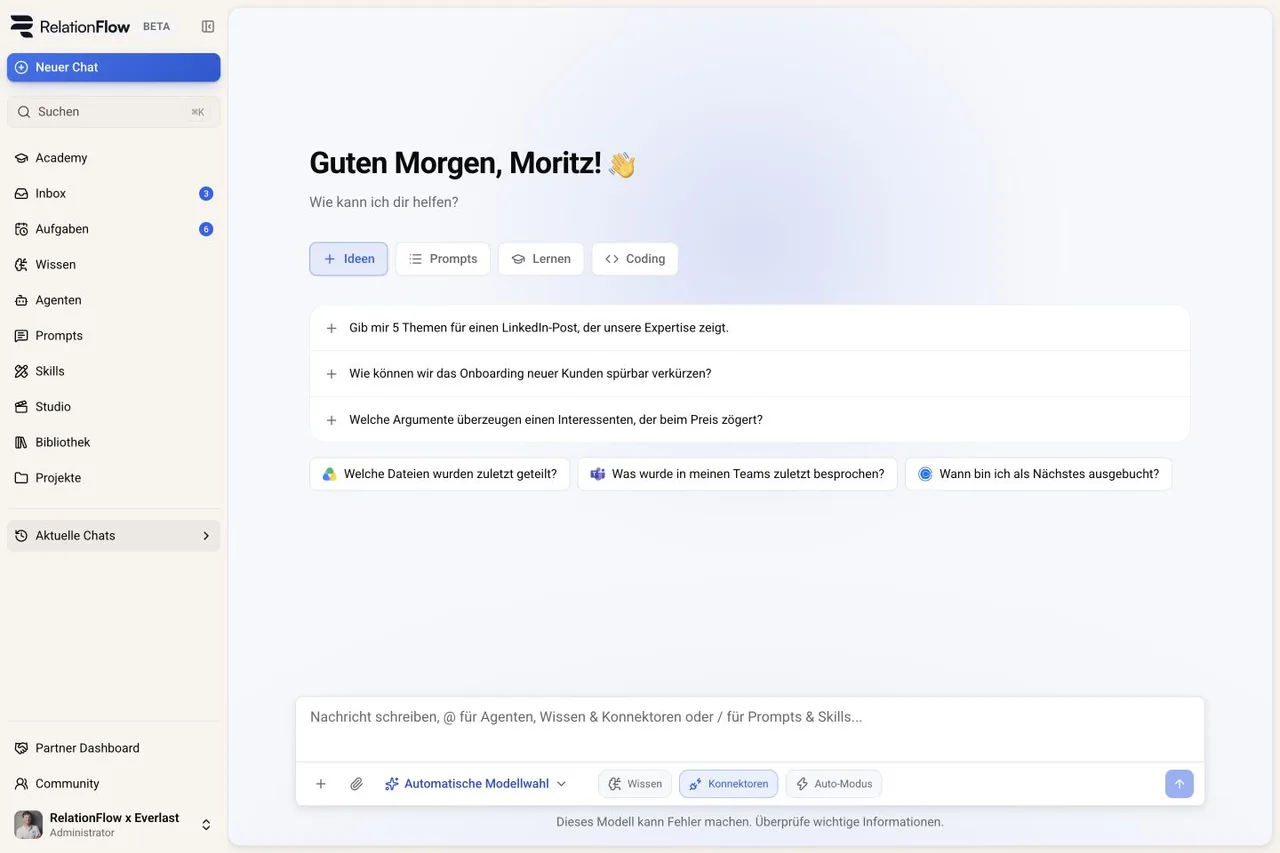Click the account avatar thumbnail
1280x853 pixels.
pos(28,825)
